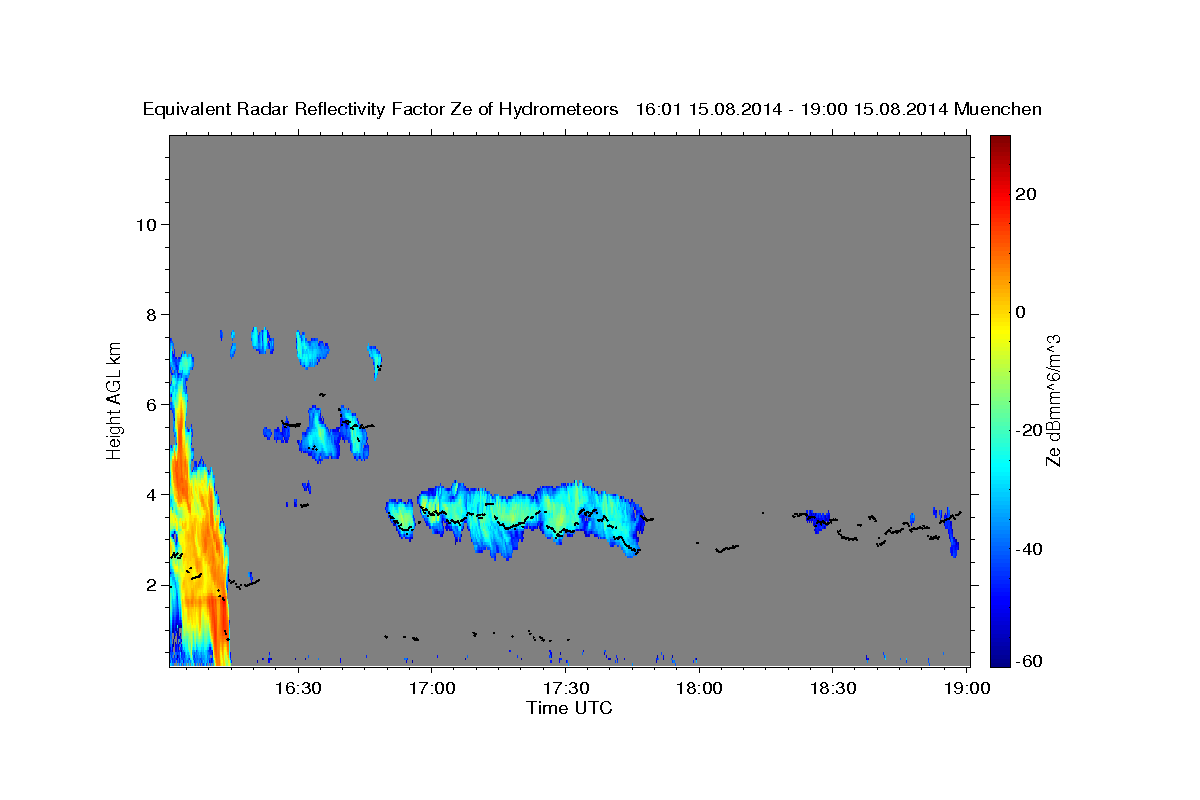Click the colorbar tick label '-20'
The image size is (1200, 800).
[1029, 430]
